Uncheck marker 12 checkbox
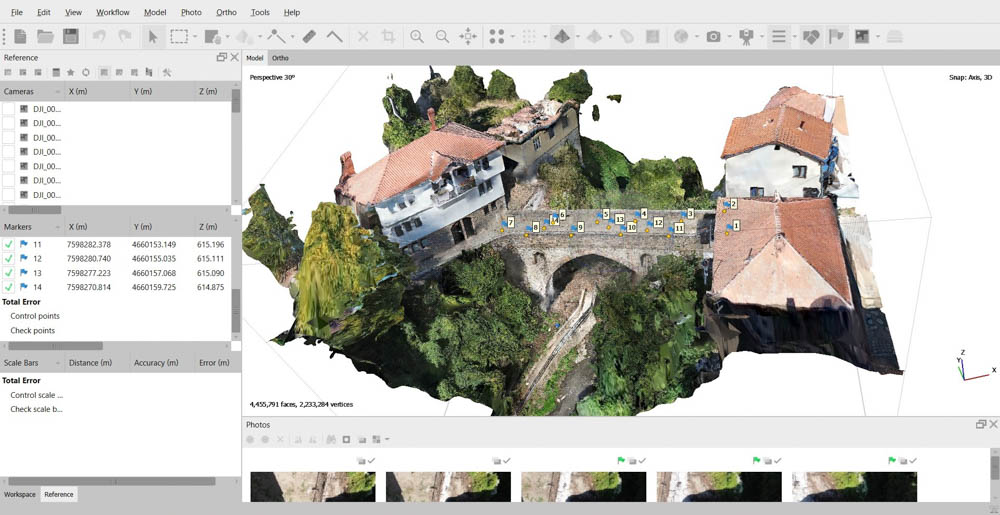The width and height of the screenshot is (1000, 515). click(x=8, y=259)
